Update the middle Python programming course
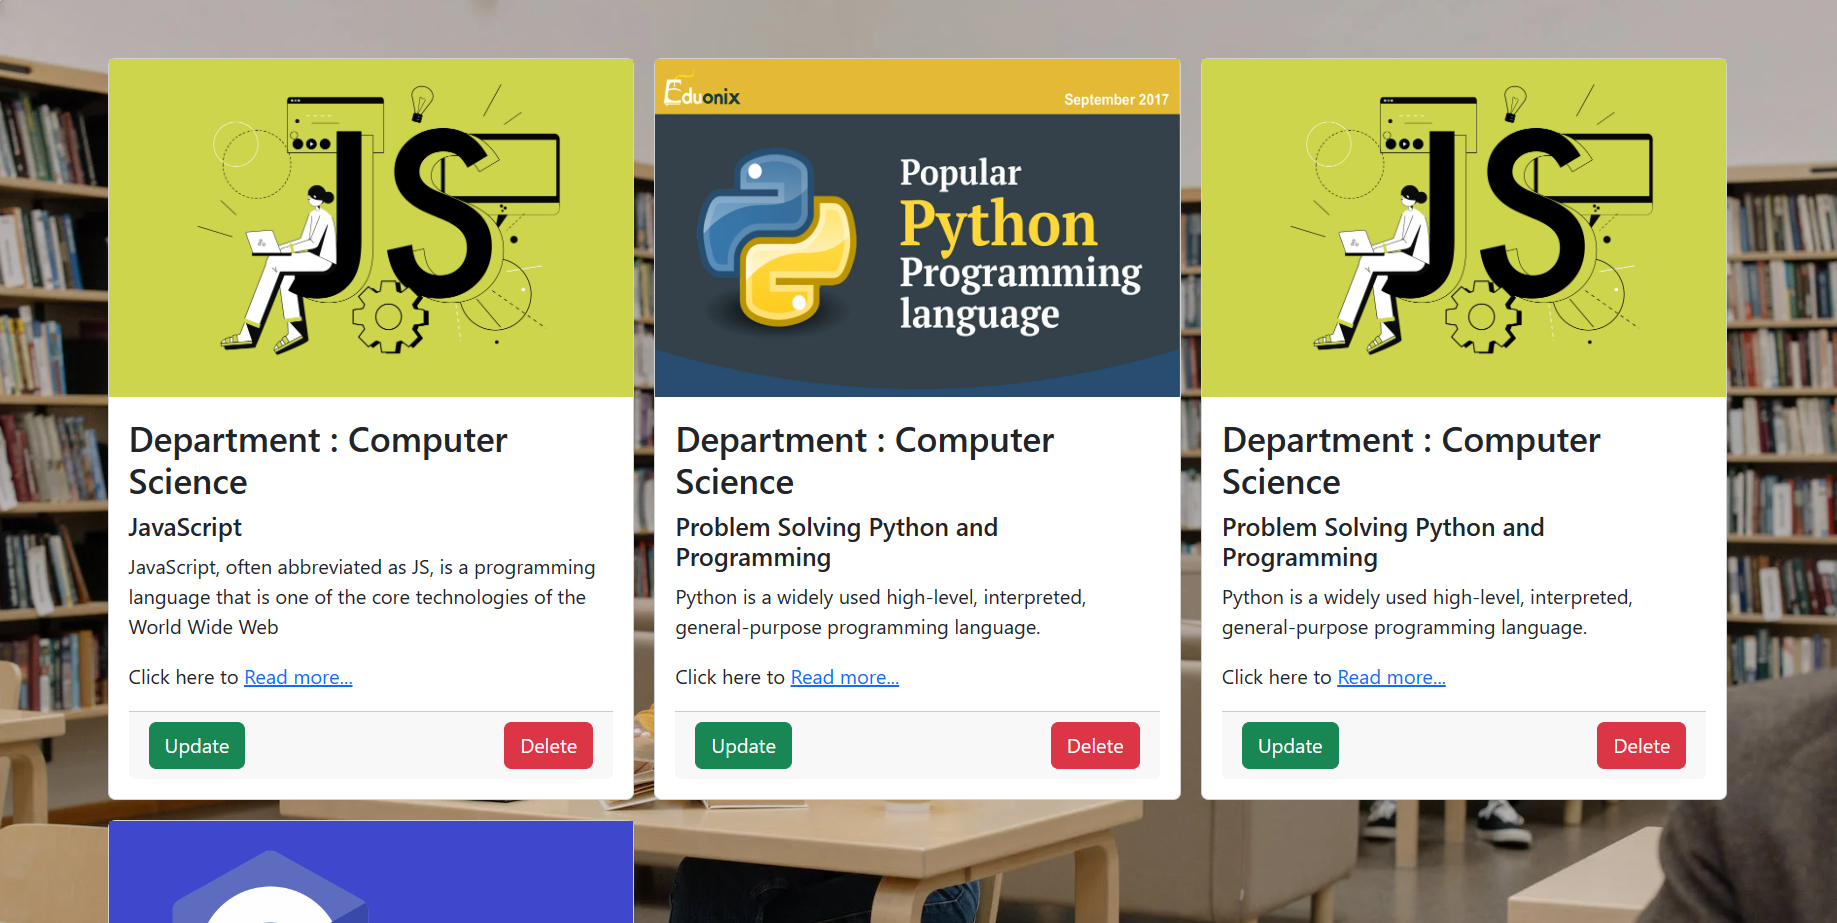Screen dimensions: 1837x923 click(743, 745)
